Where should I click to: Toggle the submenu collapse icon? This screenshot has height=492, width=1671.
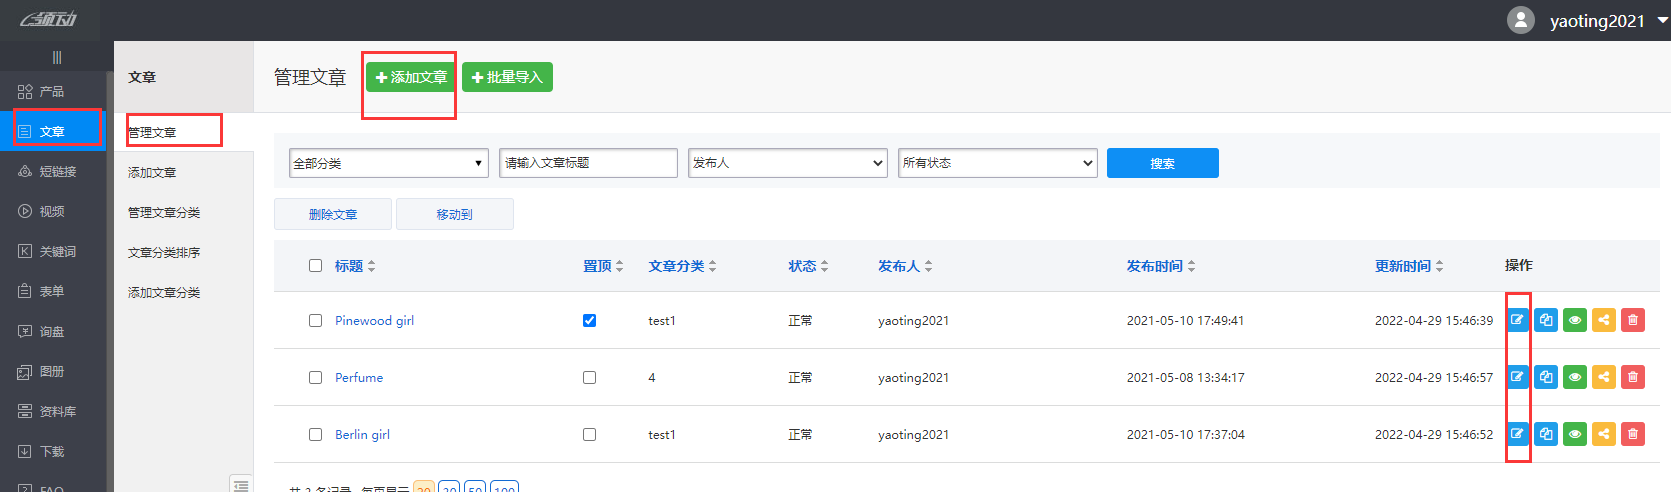coord(241,484)
